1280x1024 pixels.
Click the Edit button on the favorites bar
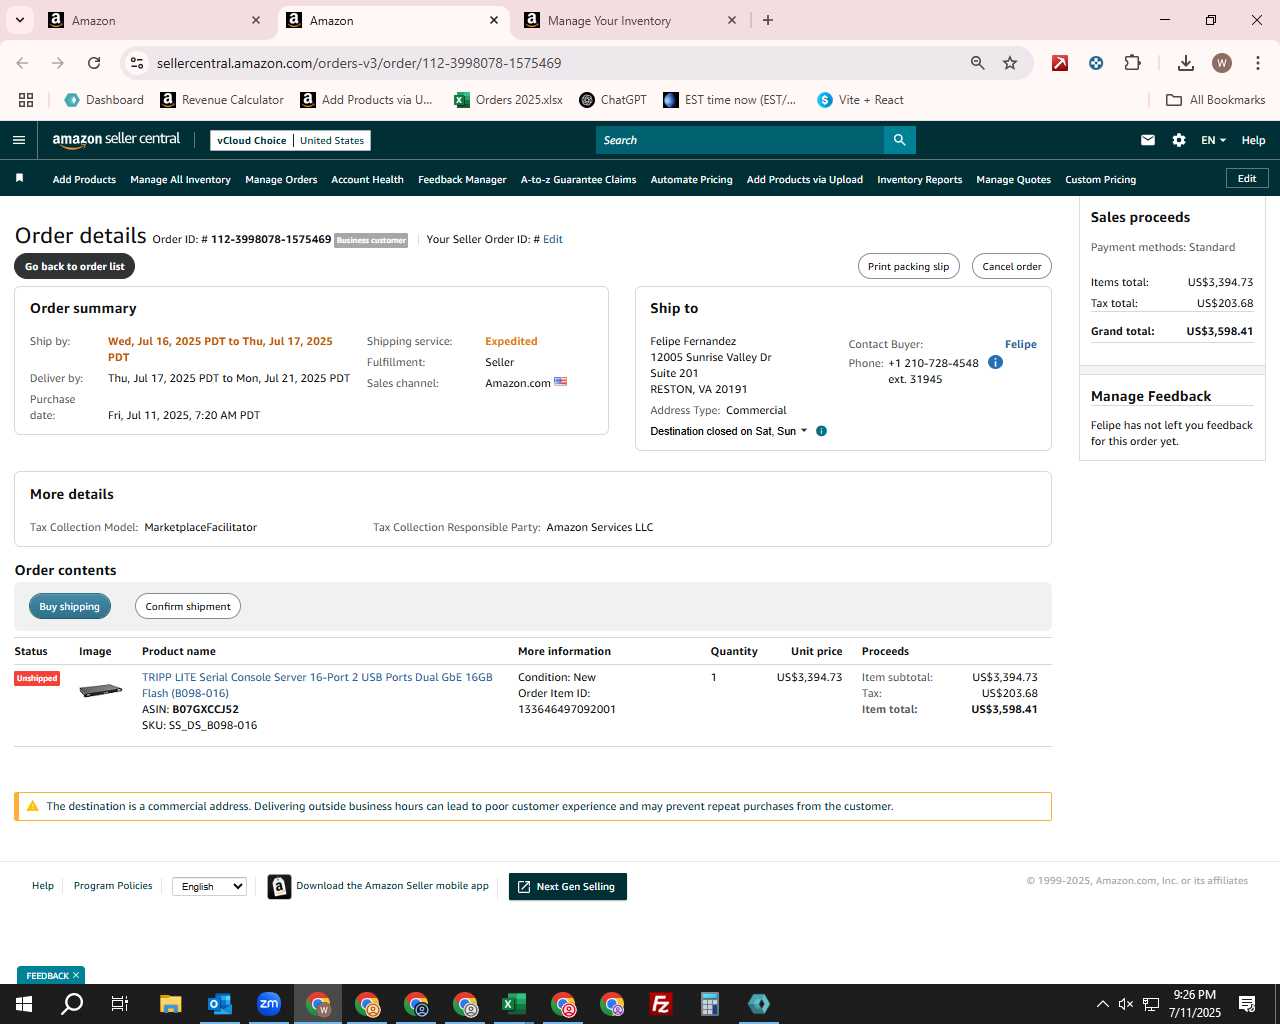coord(1247,178)
